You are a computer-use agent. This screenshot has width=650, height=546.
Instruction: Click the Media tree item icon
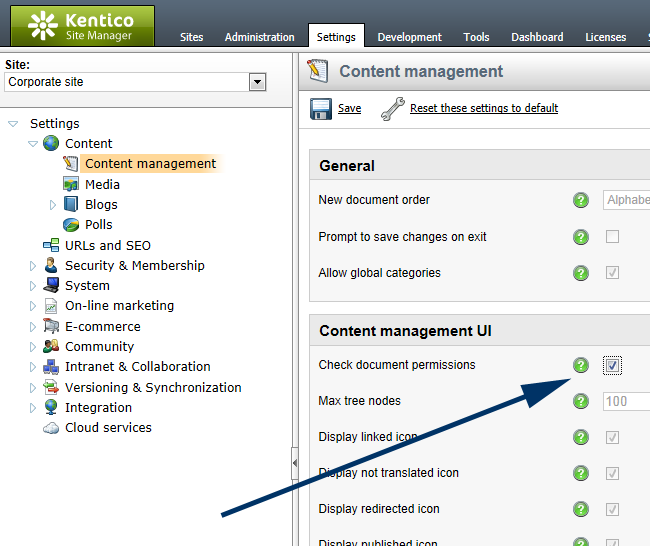click(x=71, y=184)
